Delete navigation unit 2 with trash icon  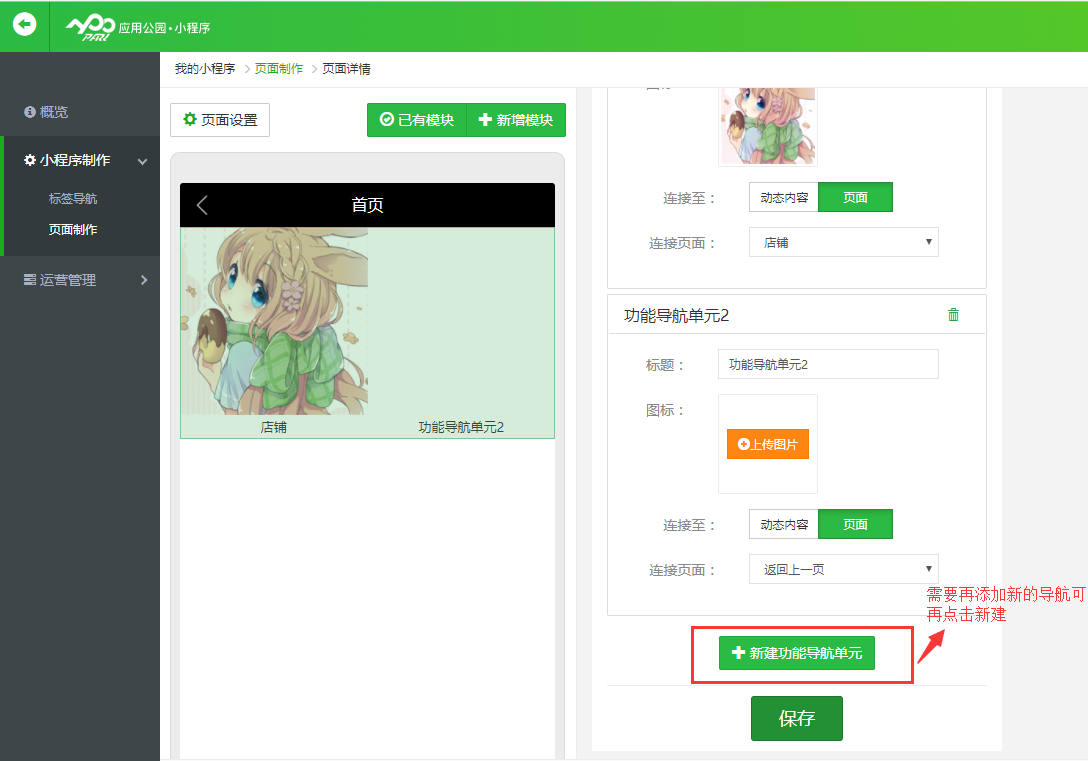tap(953, 315)
